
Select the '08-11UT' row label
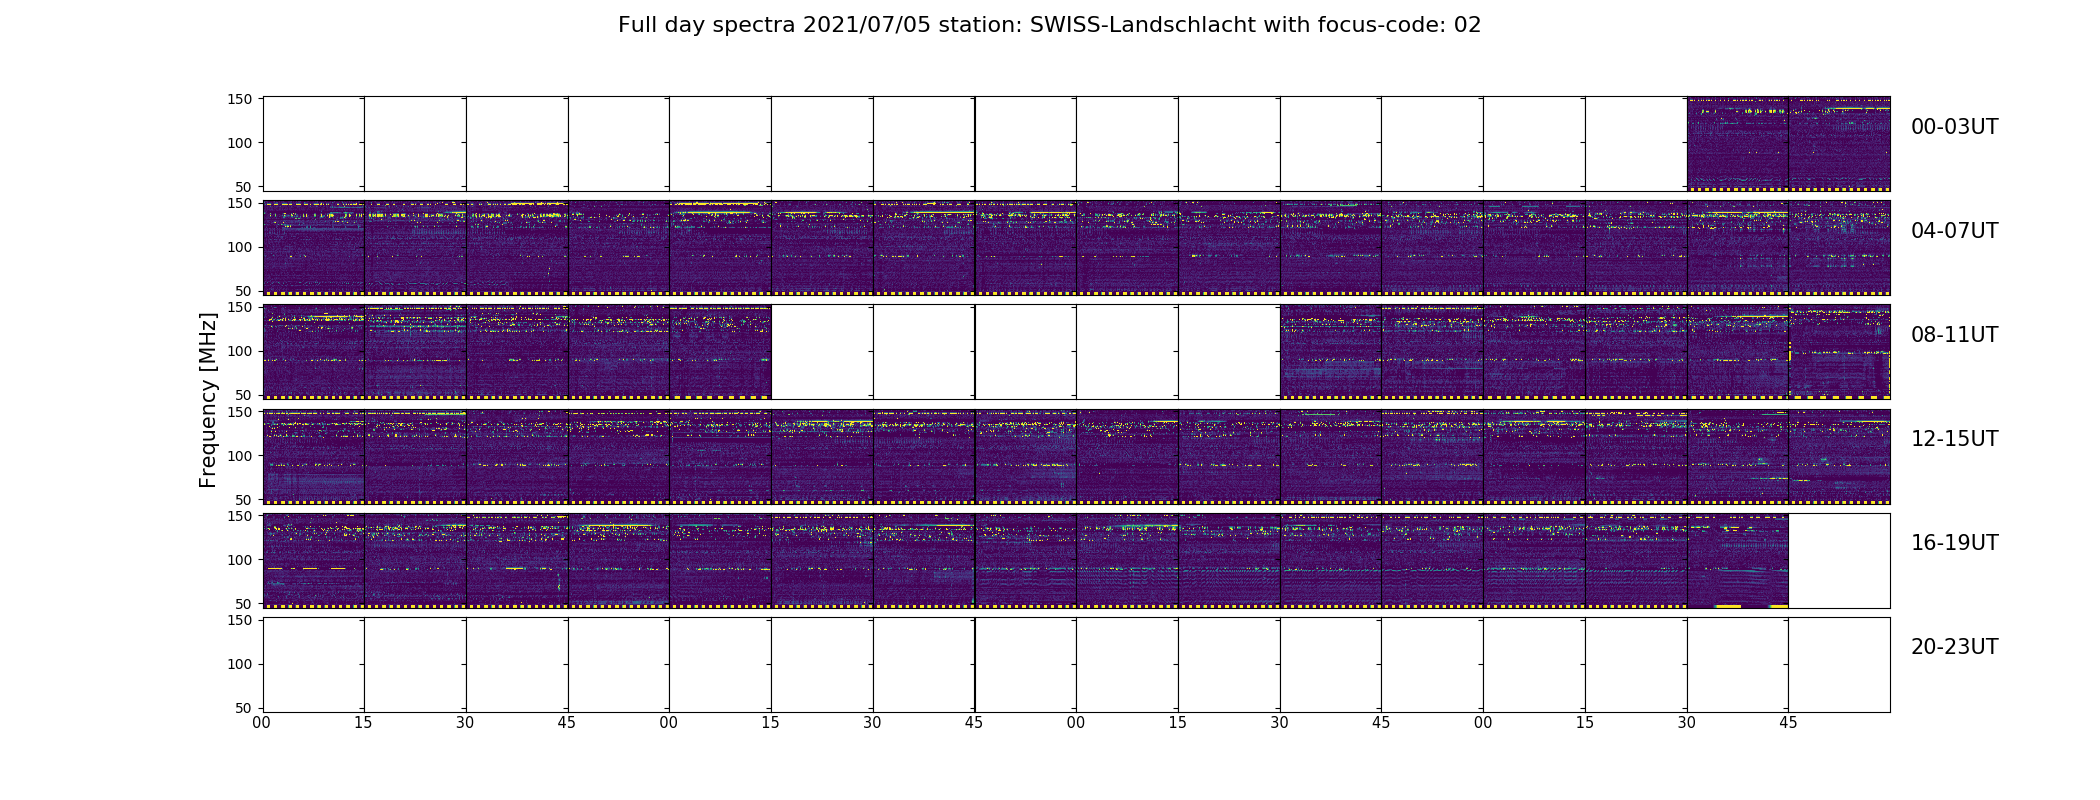1954,335
